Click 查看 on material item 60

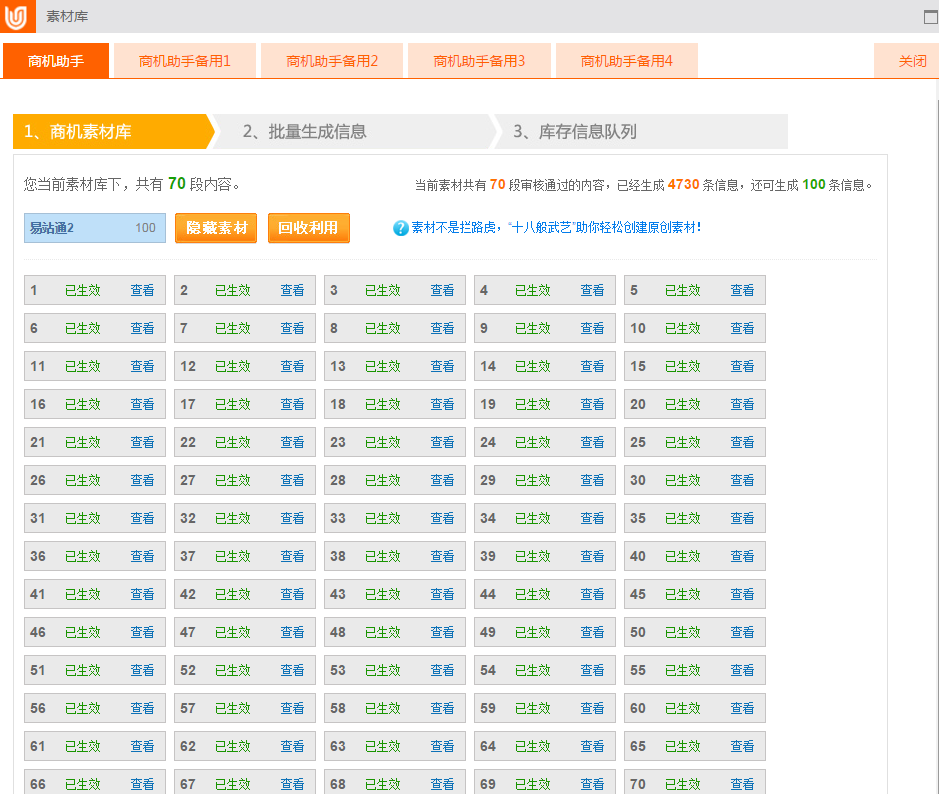coord(742,708)
